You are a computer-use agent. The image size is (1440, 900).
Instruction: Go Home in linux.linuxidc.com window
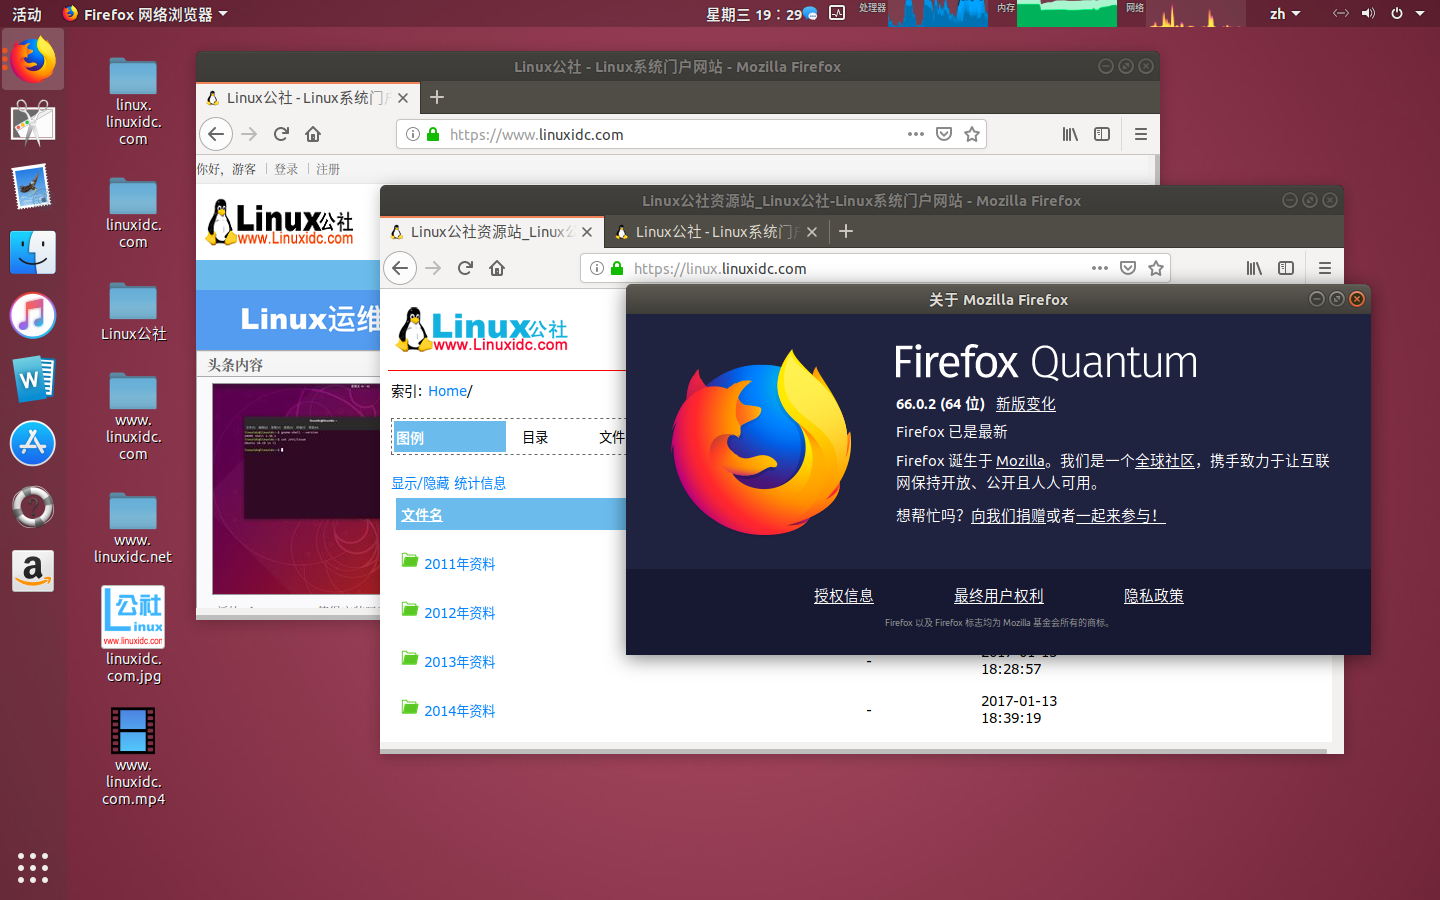click(497, 268)
